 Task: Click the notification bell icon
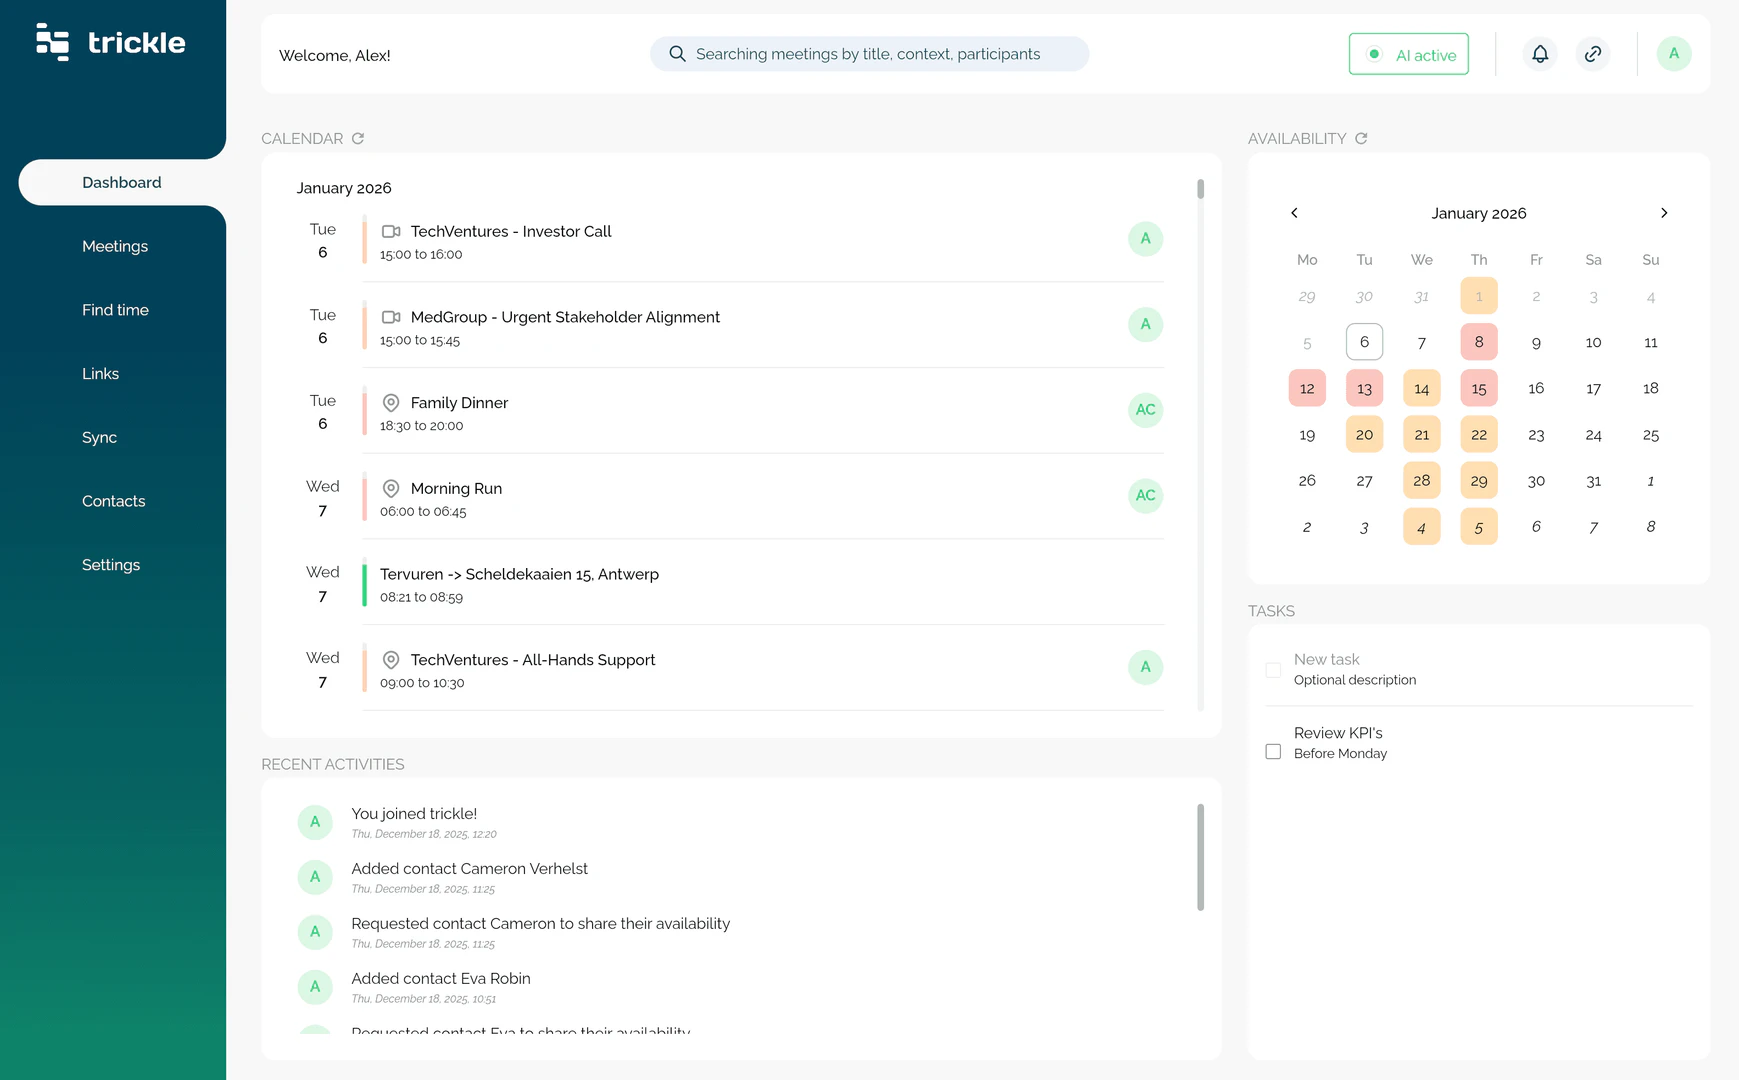coord(1539,53)
